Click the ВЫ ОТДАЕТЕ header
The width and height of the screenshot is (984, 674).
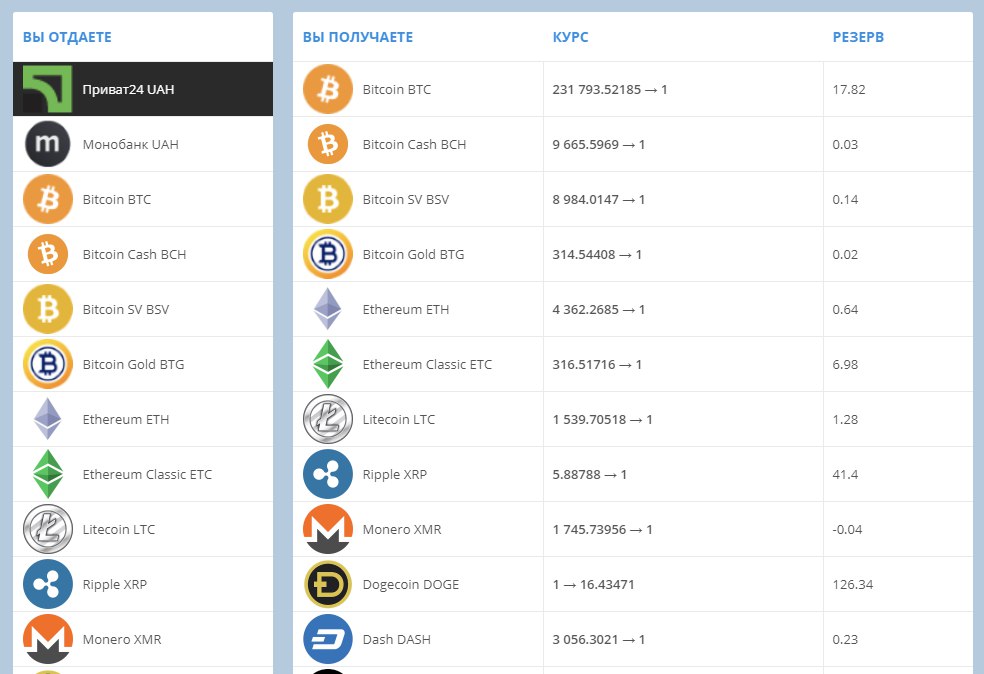click(x=67, y=37)
